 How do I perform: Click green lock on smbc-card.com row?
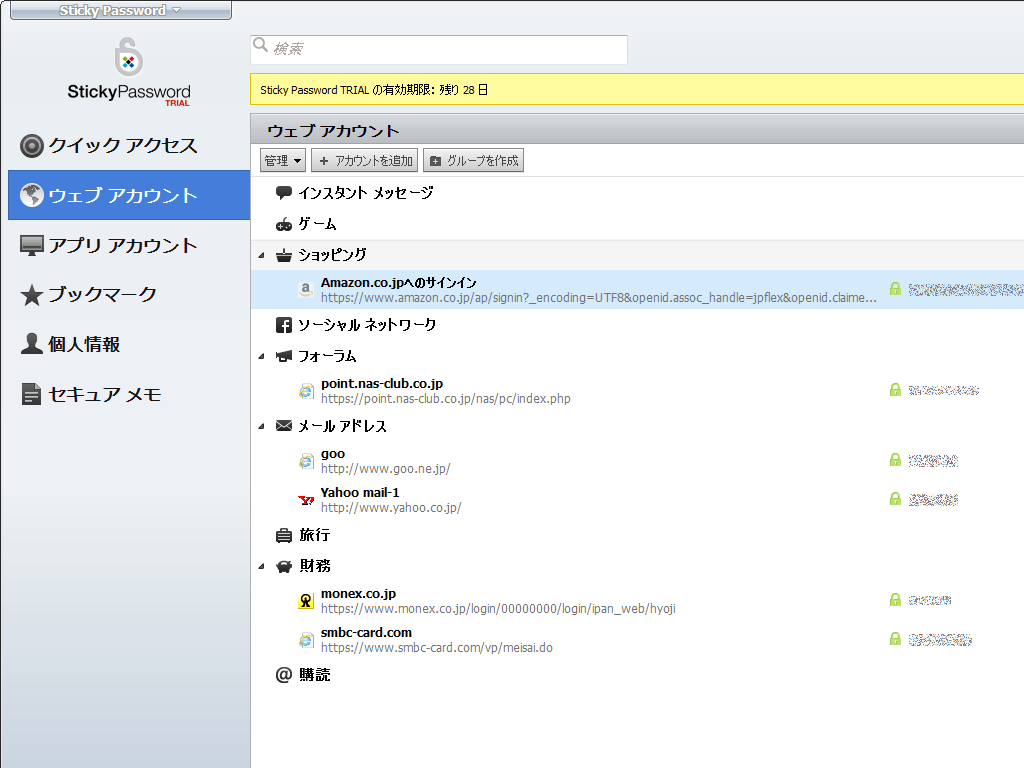tap(895, 639)
